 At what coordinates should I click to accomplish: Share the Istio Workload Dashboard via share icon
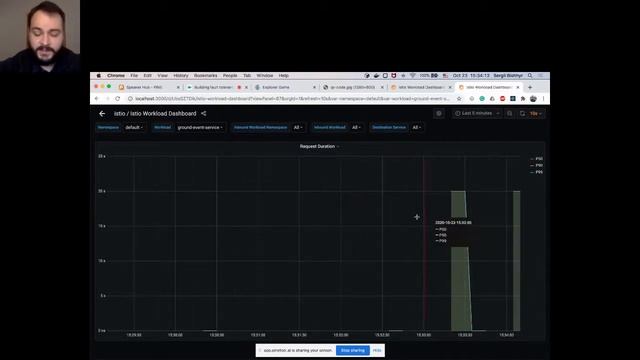point(203,113)
